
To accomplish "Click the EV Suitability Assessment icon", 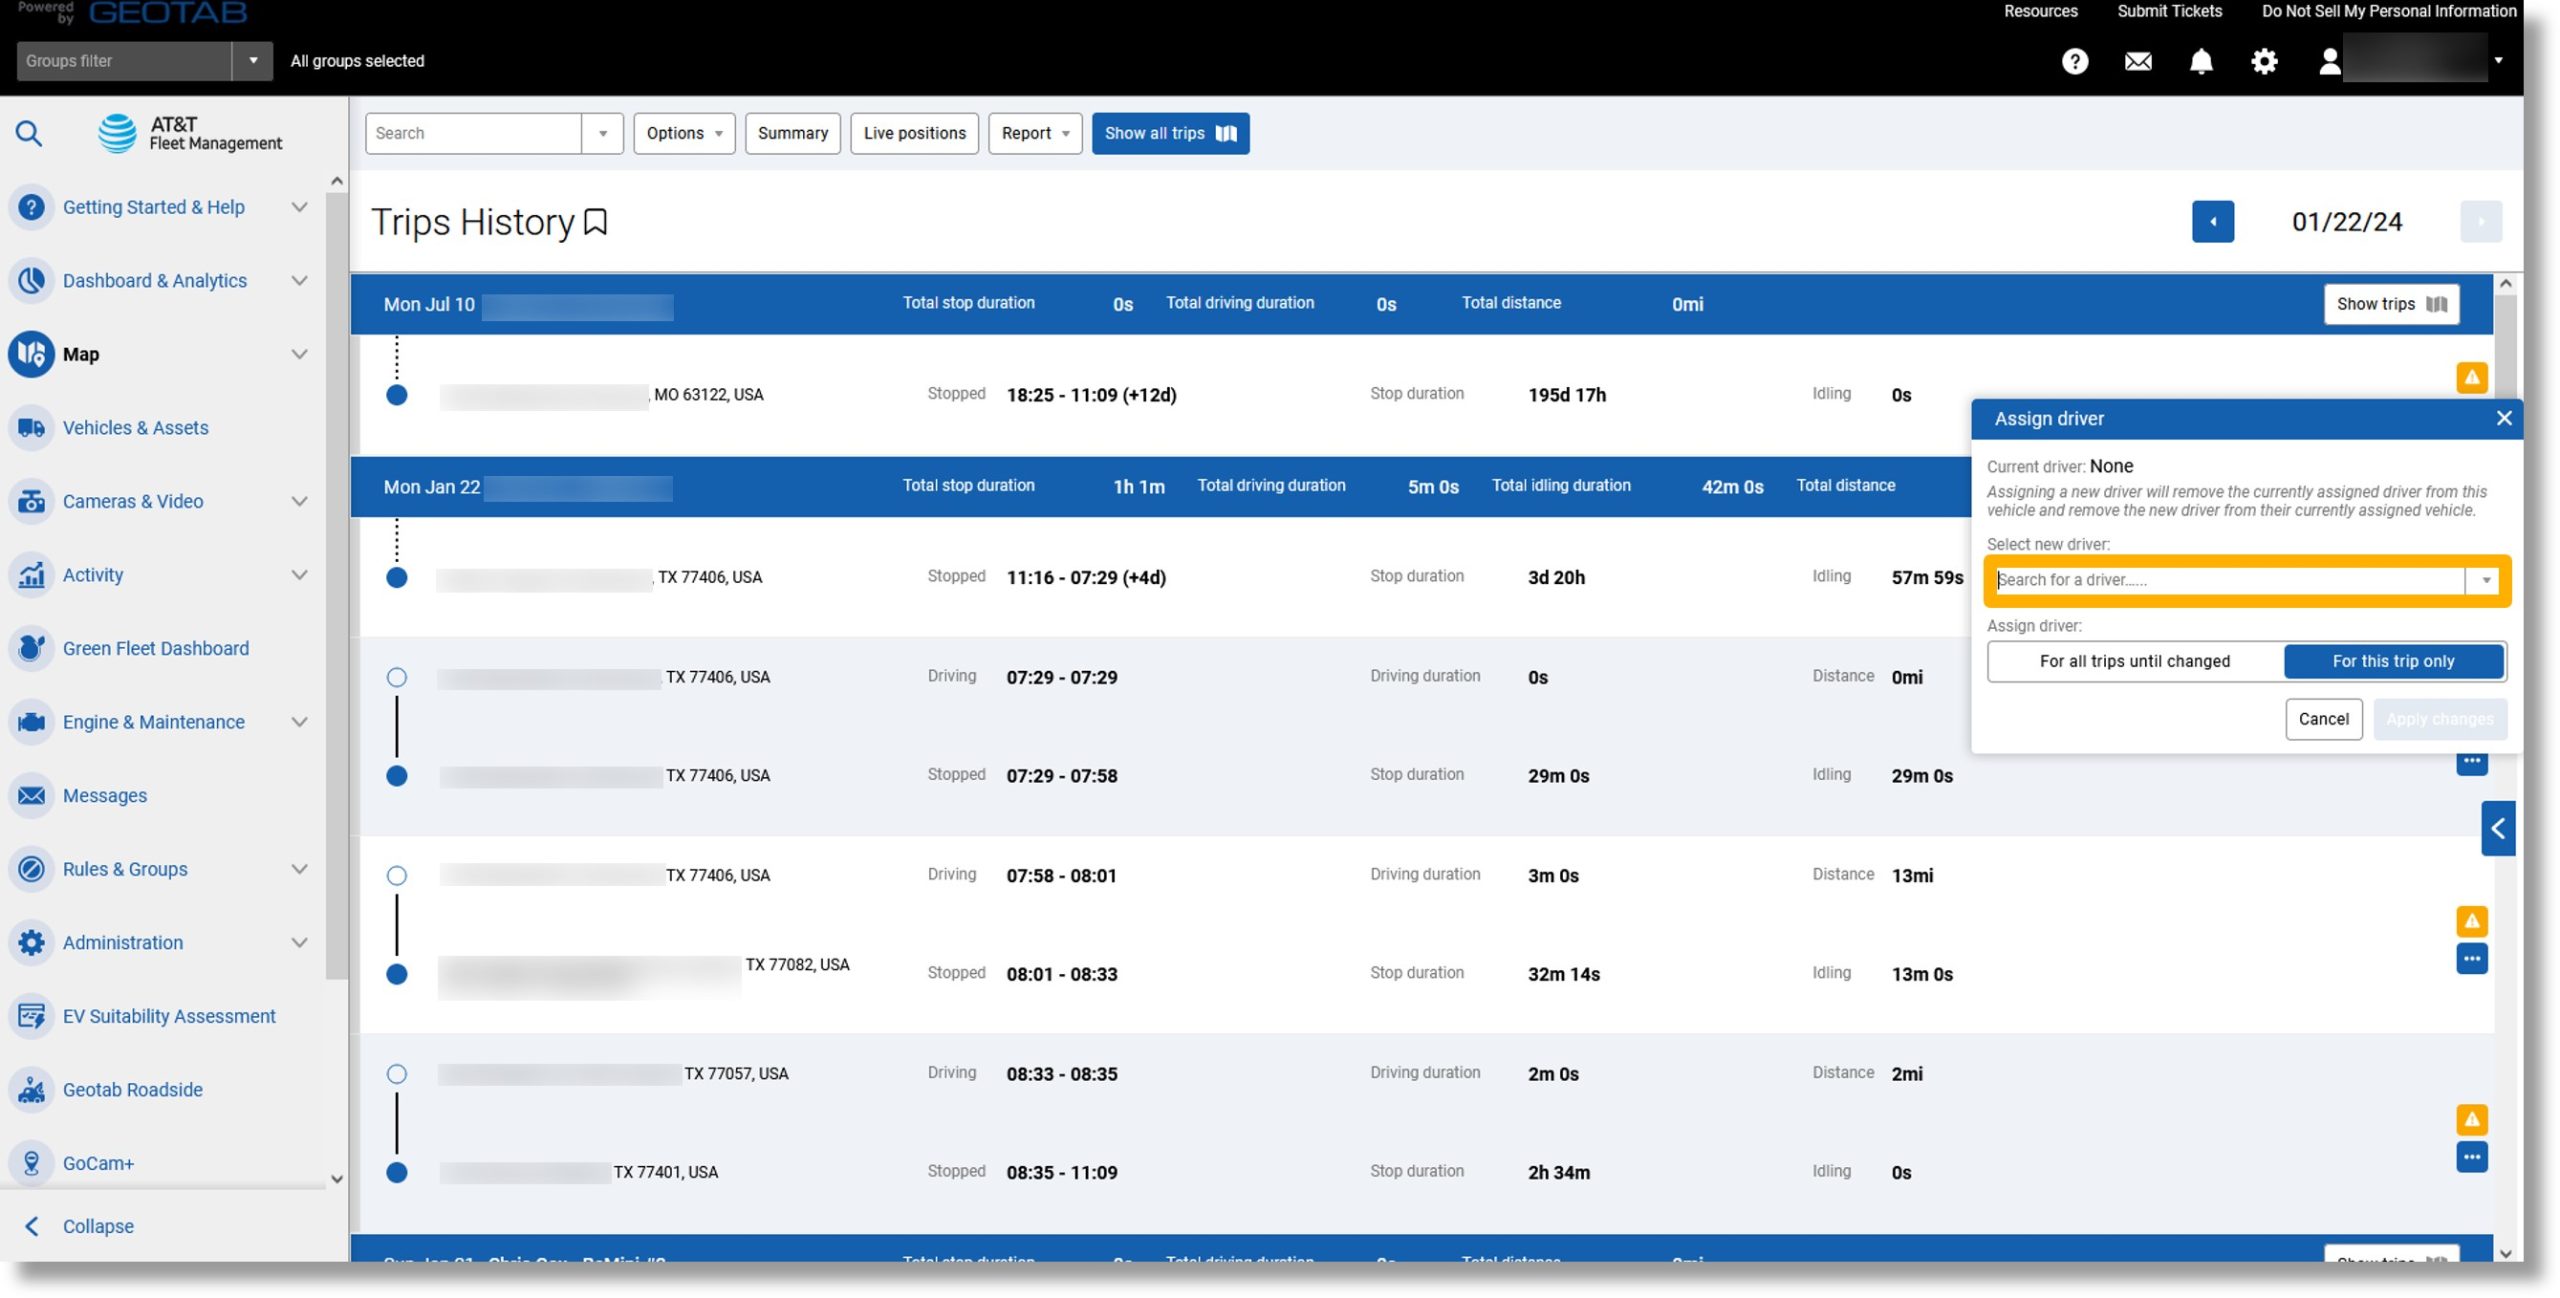I will point(31,1016).
